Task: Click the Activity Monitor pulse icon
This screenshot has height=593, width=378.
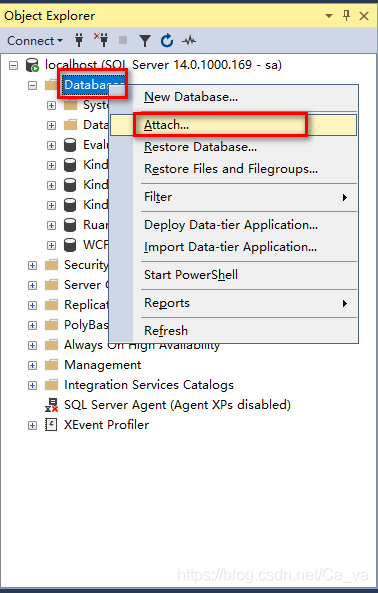Action: coord(189,40)
